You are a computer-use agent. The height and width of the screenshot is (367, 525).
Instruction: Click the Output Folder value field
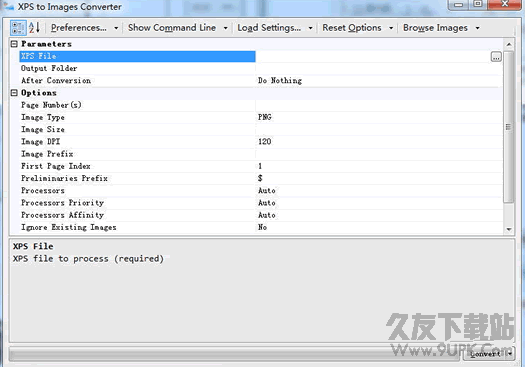379,69
